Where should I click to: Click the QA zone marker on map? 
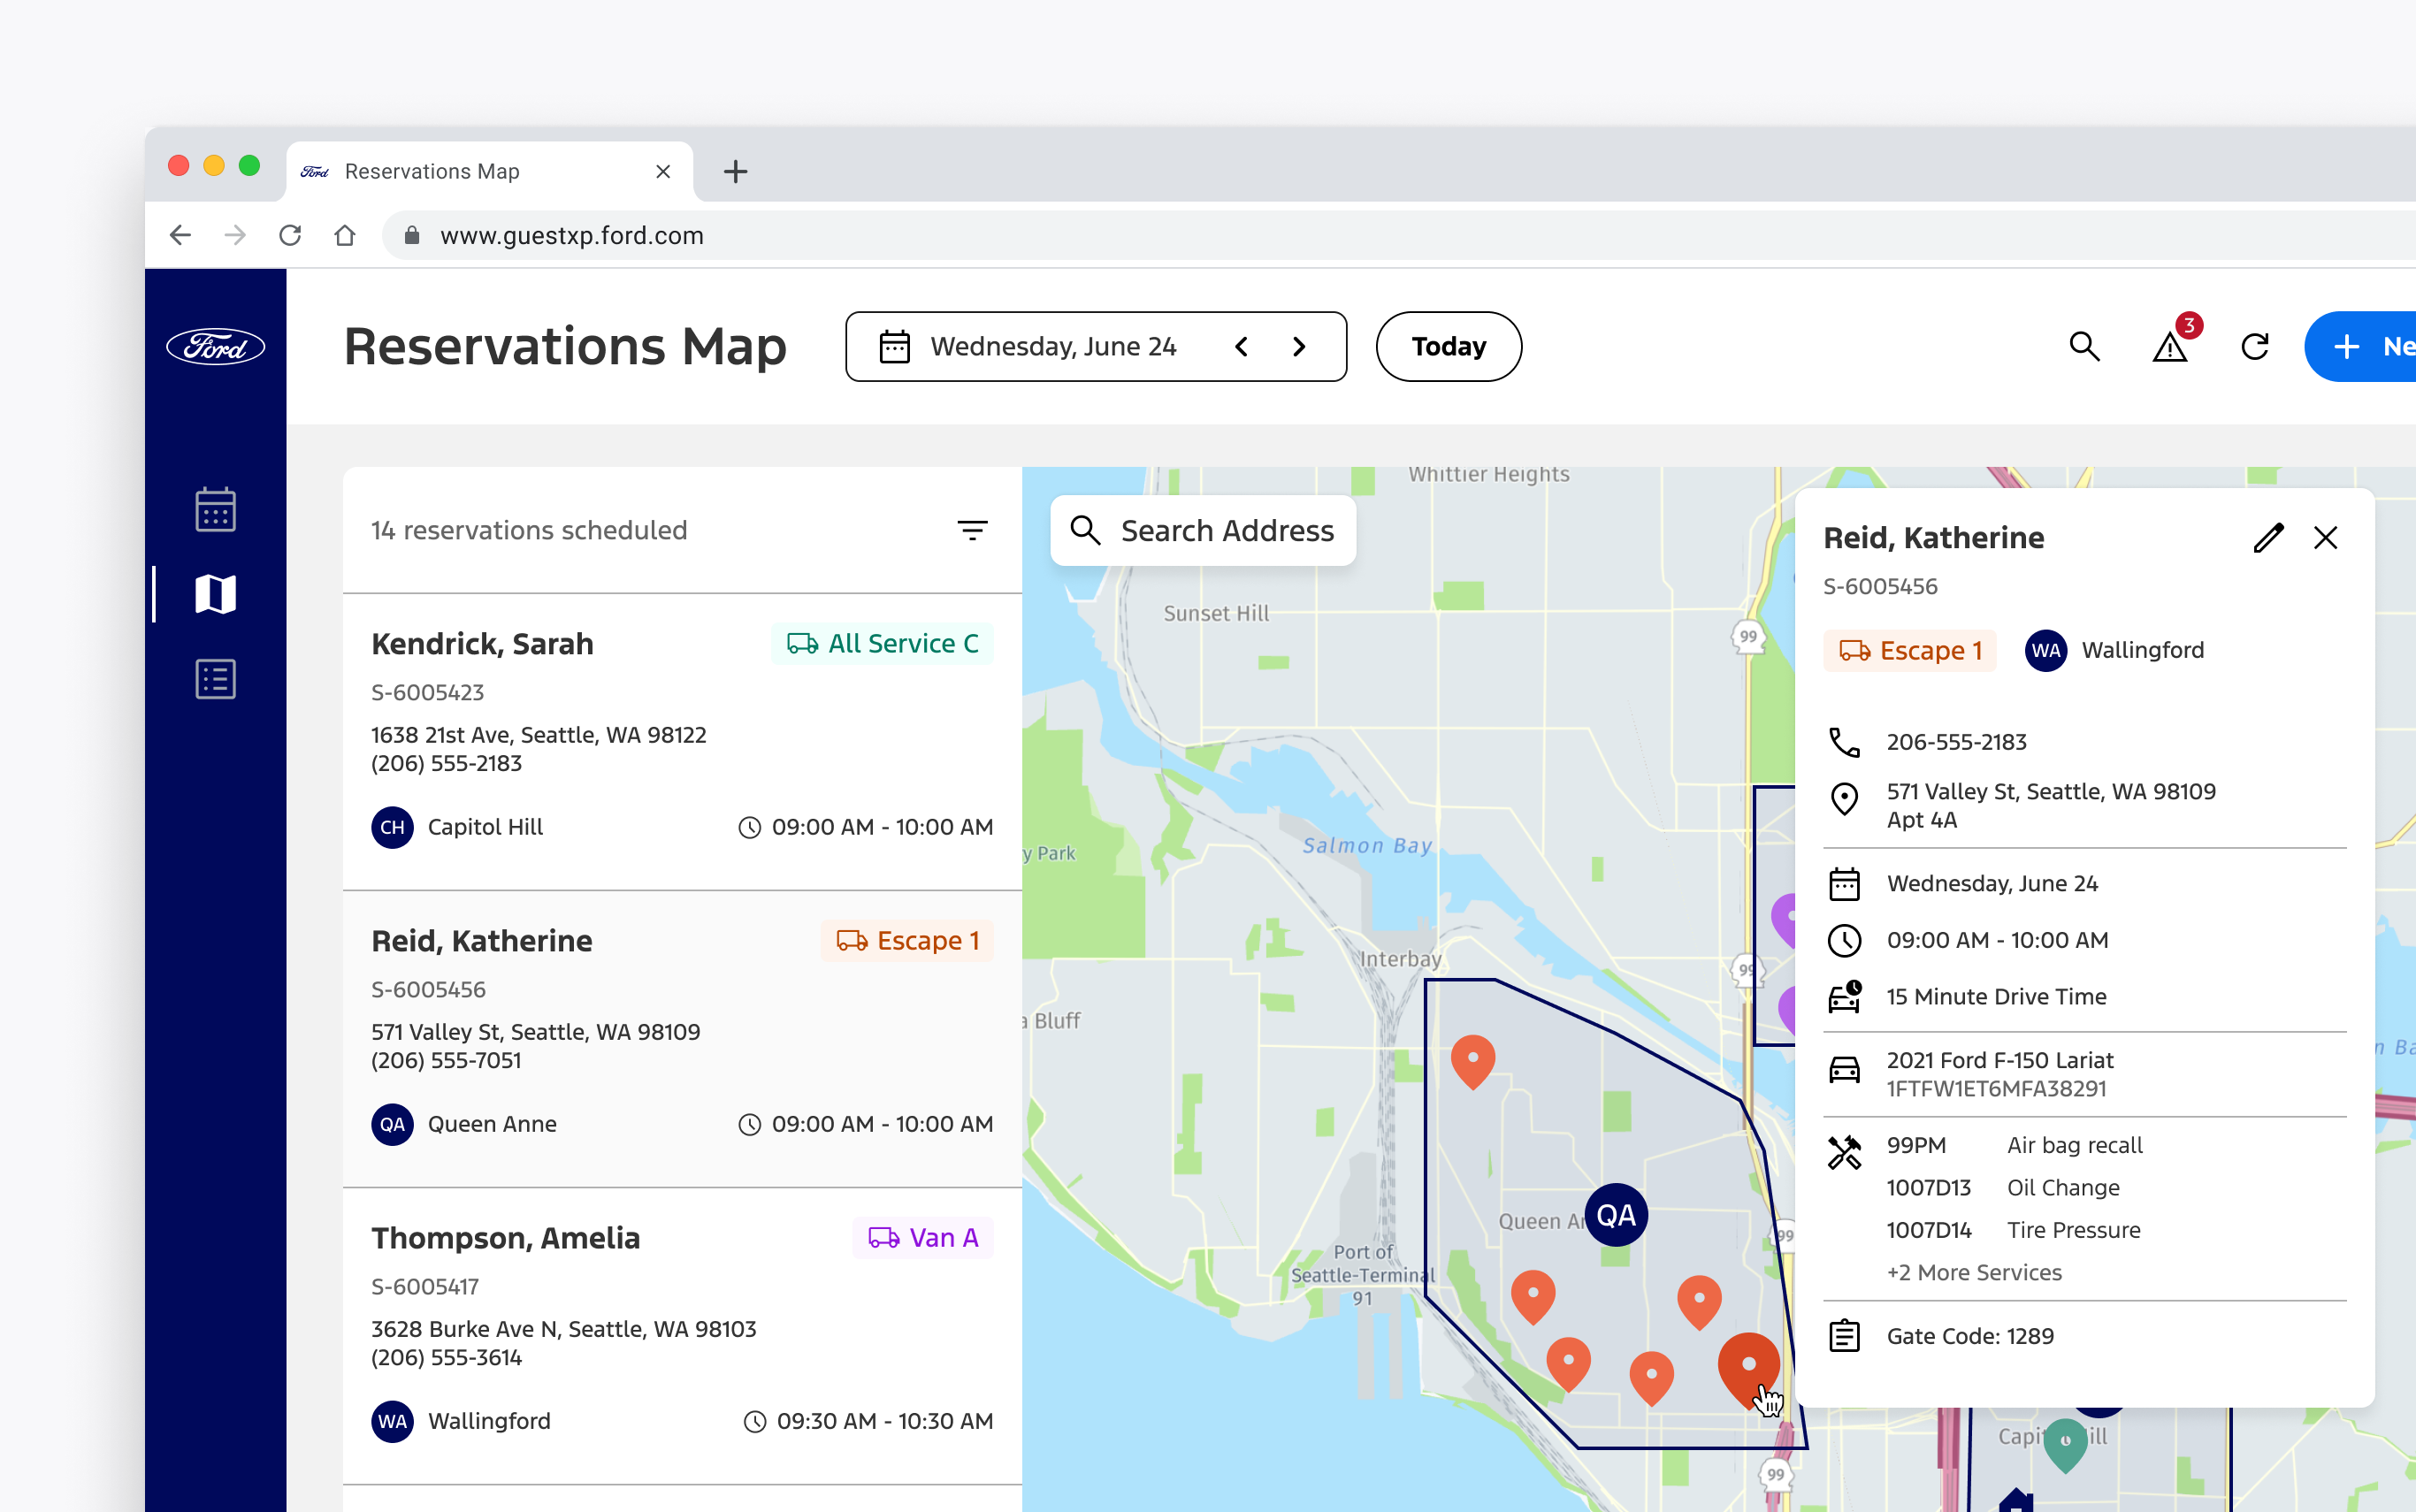(1616, 1215)
